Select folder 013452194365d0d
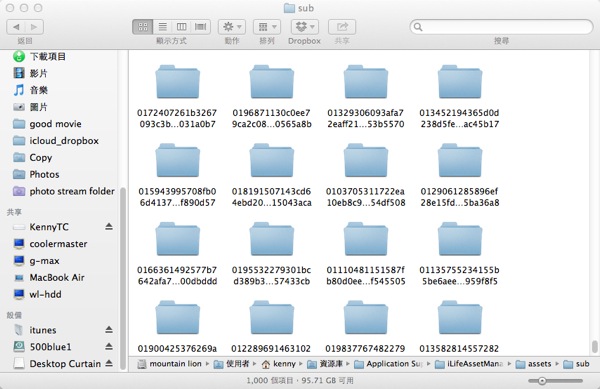 (460, 82)
